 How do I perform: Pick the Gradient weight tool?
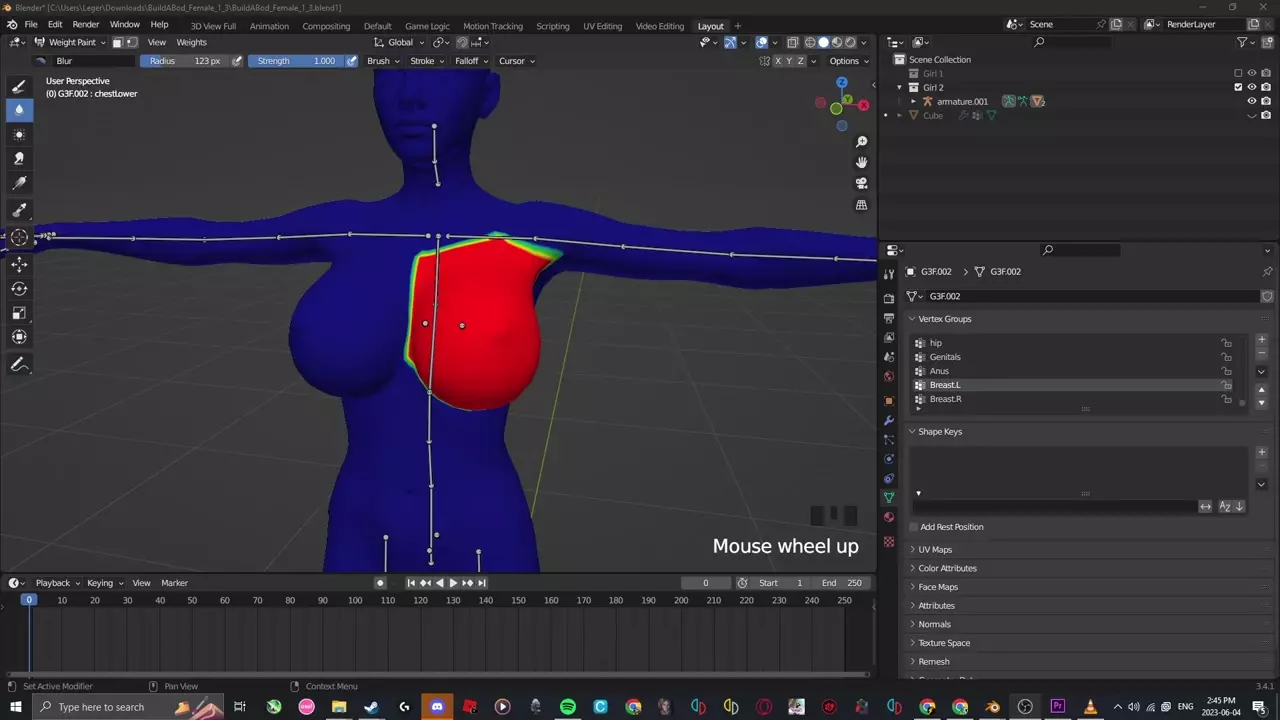19,183
